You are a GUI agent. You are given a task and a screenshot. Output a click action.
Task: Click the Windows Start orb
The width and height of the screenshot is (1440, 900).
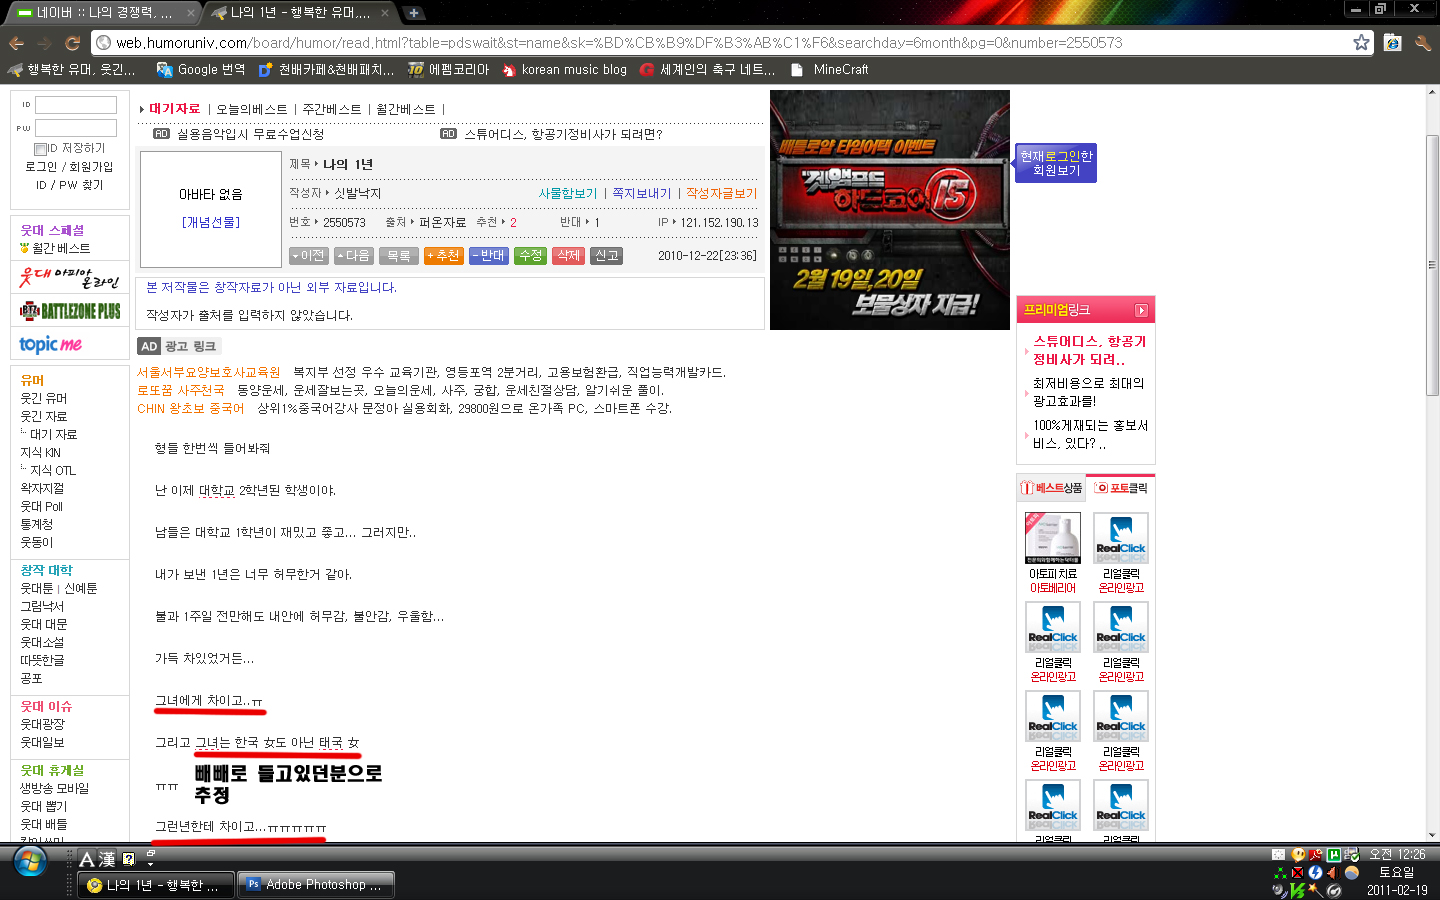[29, 861]
